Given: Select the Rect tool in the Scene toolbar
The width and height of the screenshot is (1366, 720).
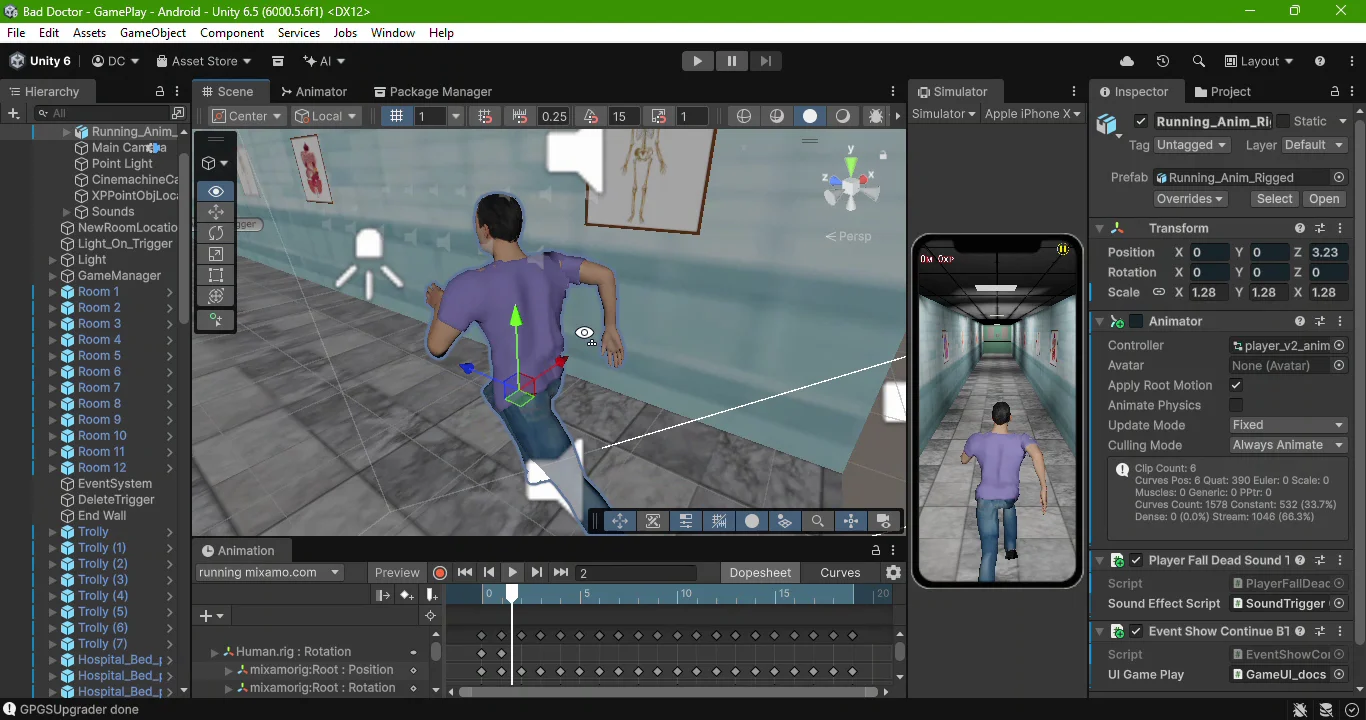Looking at the screenshot, I should pos(216,275).
